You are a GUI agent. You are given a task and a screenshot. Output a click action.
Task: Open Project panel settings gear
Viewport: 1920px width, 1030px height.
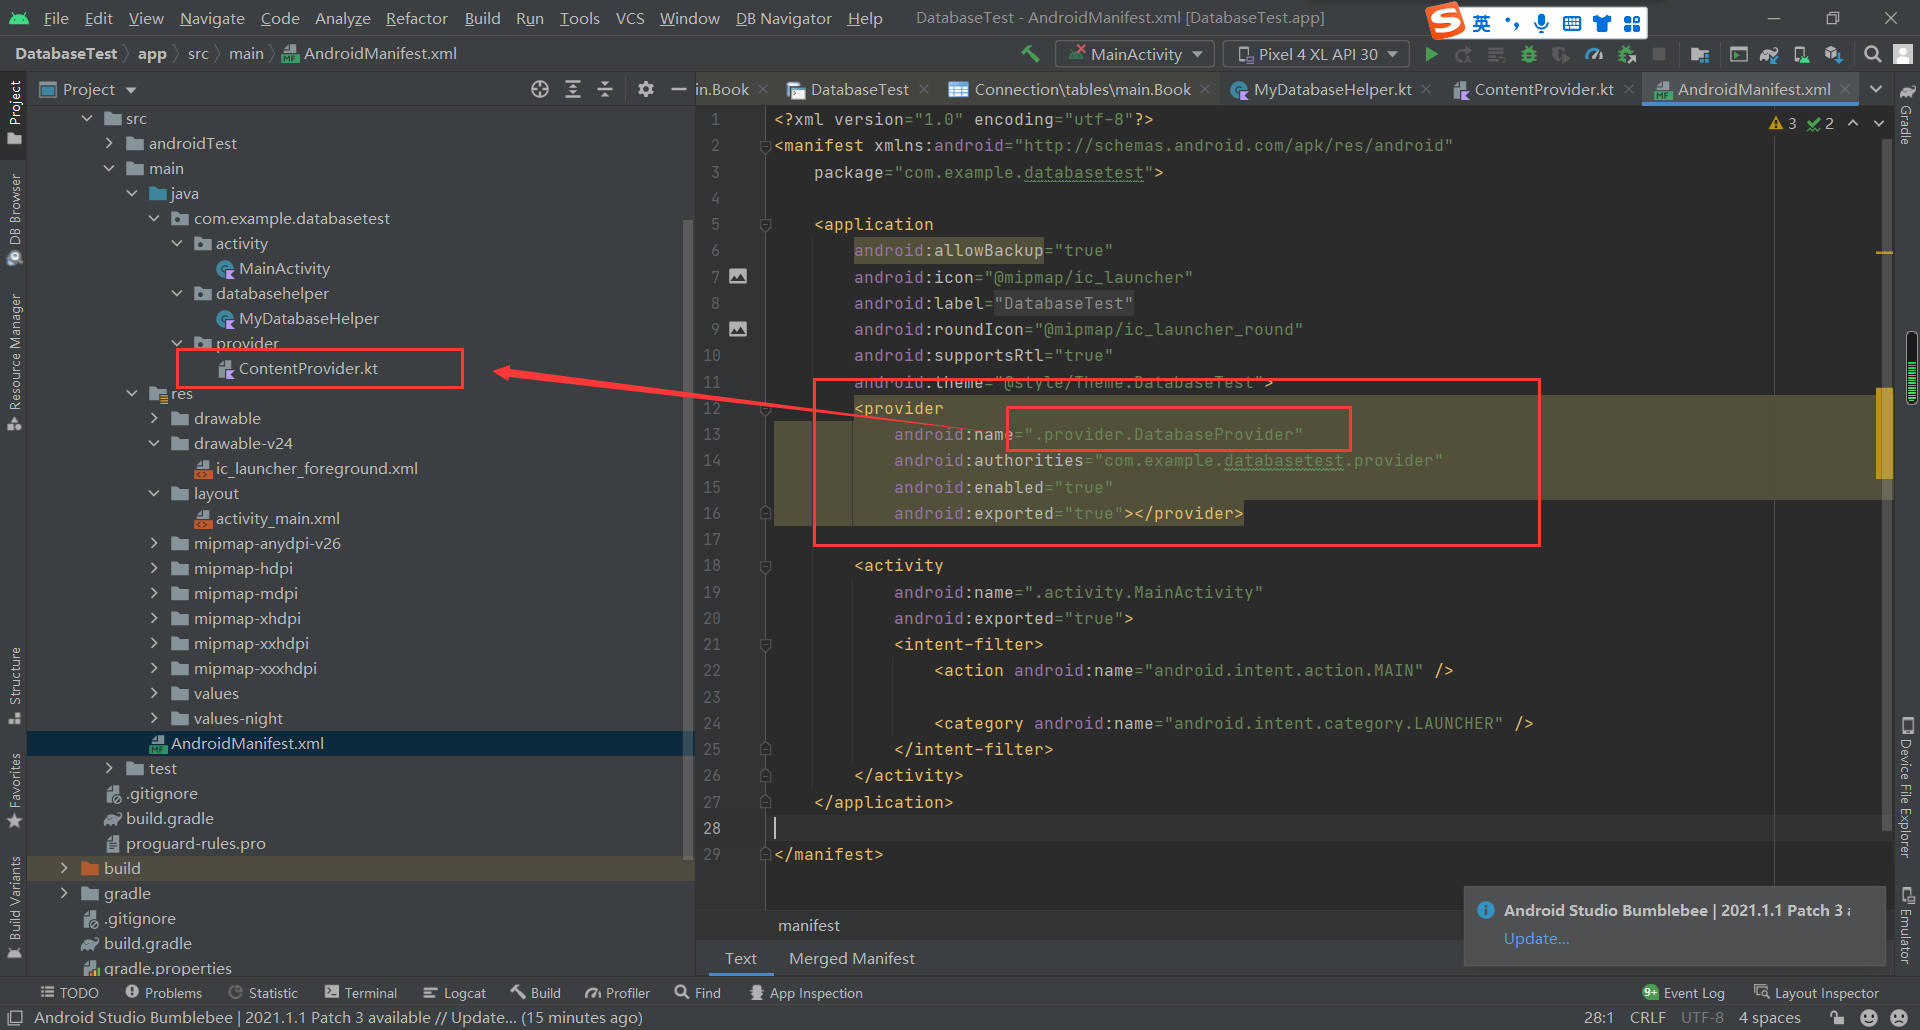tap(646, 89)
